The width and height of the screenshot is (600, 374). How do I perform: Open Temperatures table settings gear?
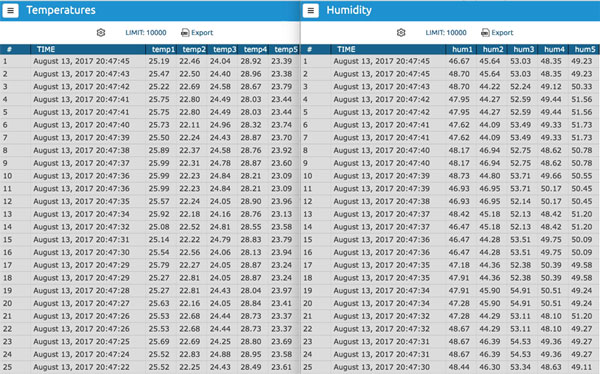click(101, 33)
